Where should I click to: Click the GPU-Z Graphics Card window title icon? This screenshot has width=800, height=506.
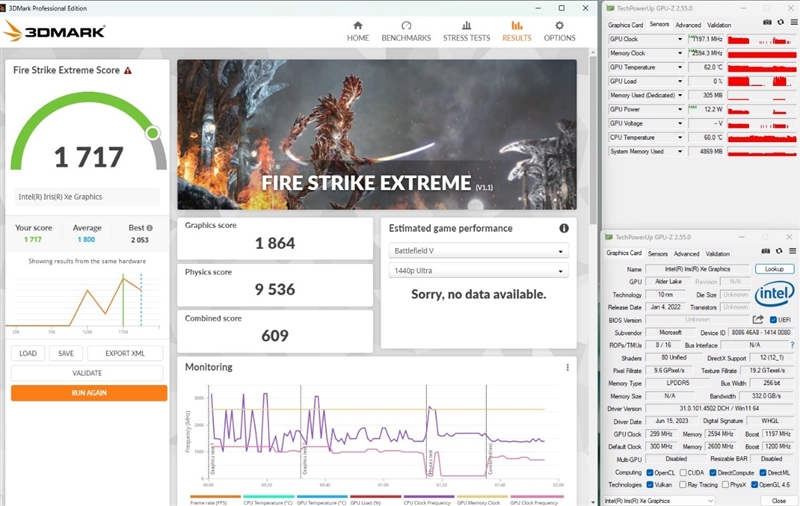click(x=609, y=237)
